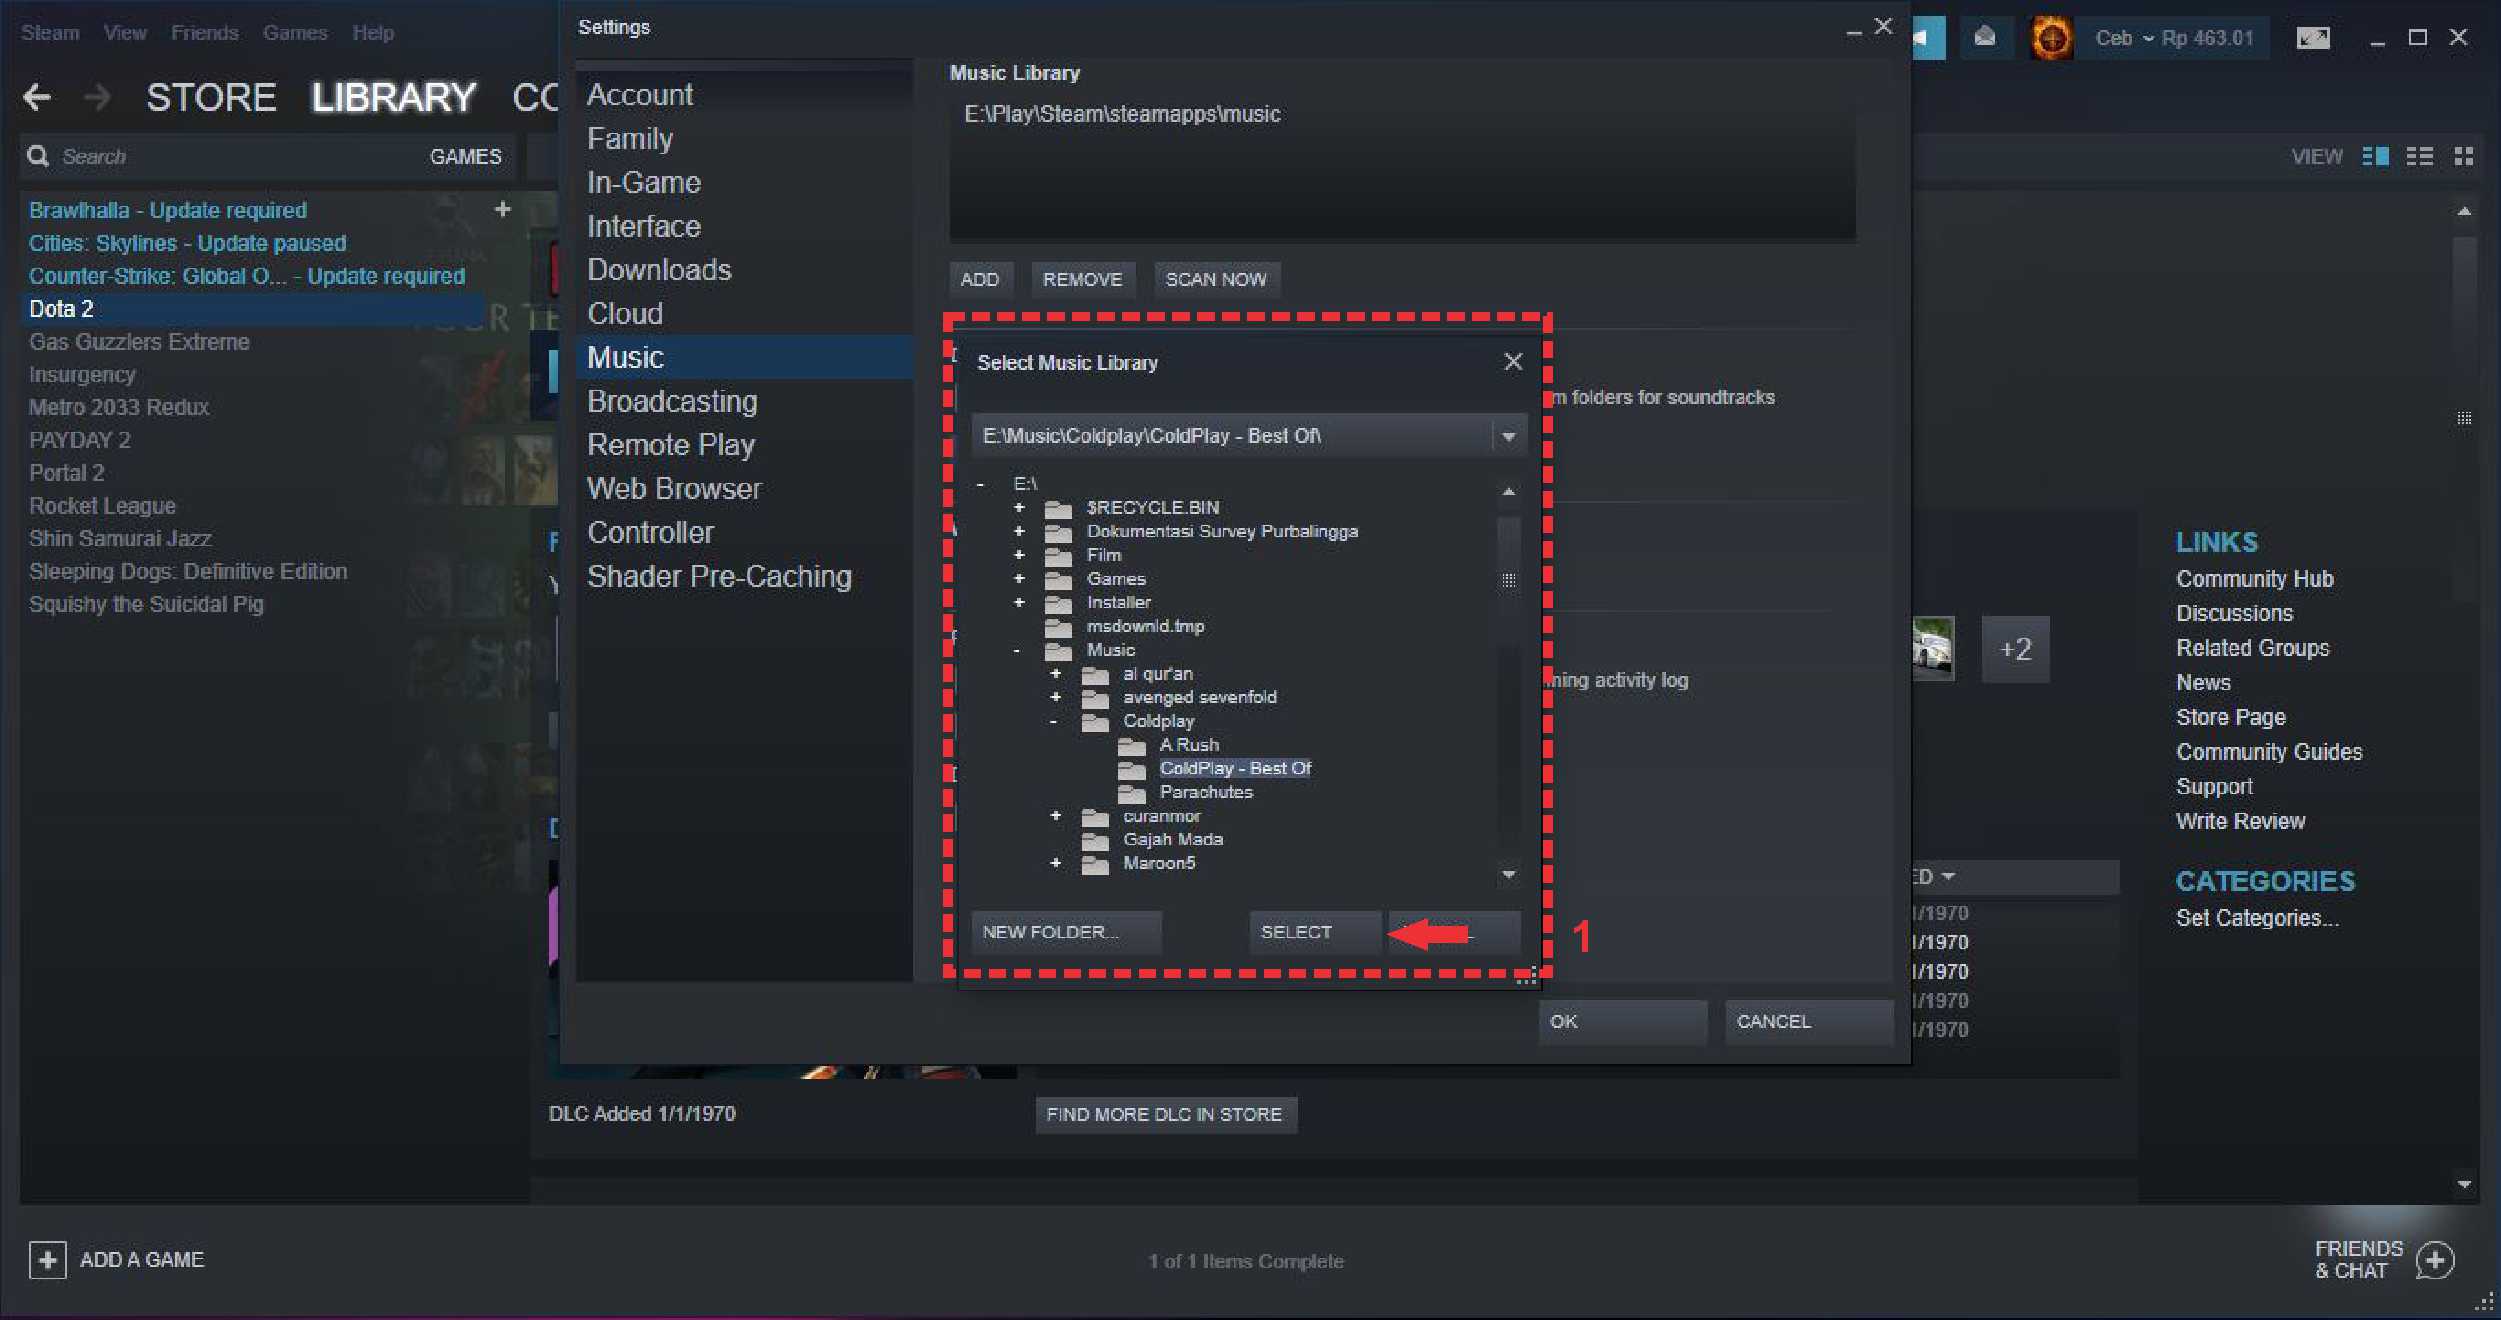Open the music library path dropdown
Screen dimensions: 2501x1320
[1509, 436]
